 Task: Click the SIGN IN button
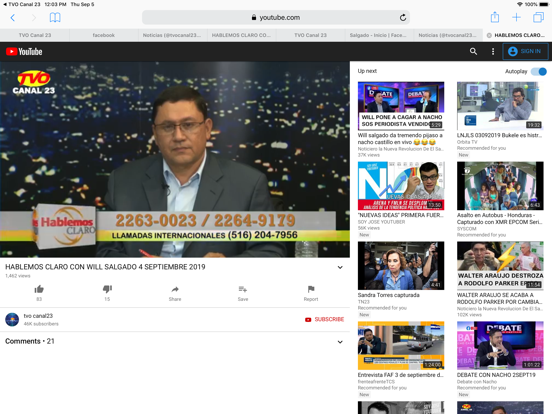point(525,51)
